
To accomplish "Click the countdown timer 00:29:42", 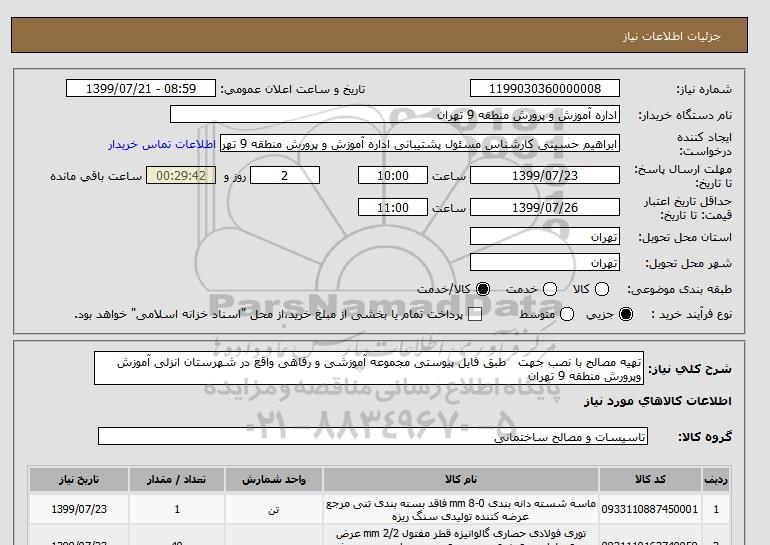I will [x=181, y=175].
